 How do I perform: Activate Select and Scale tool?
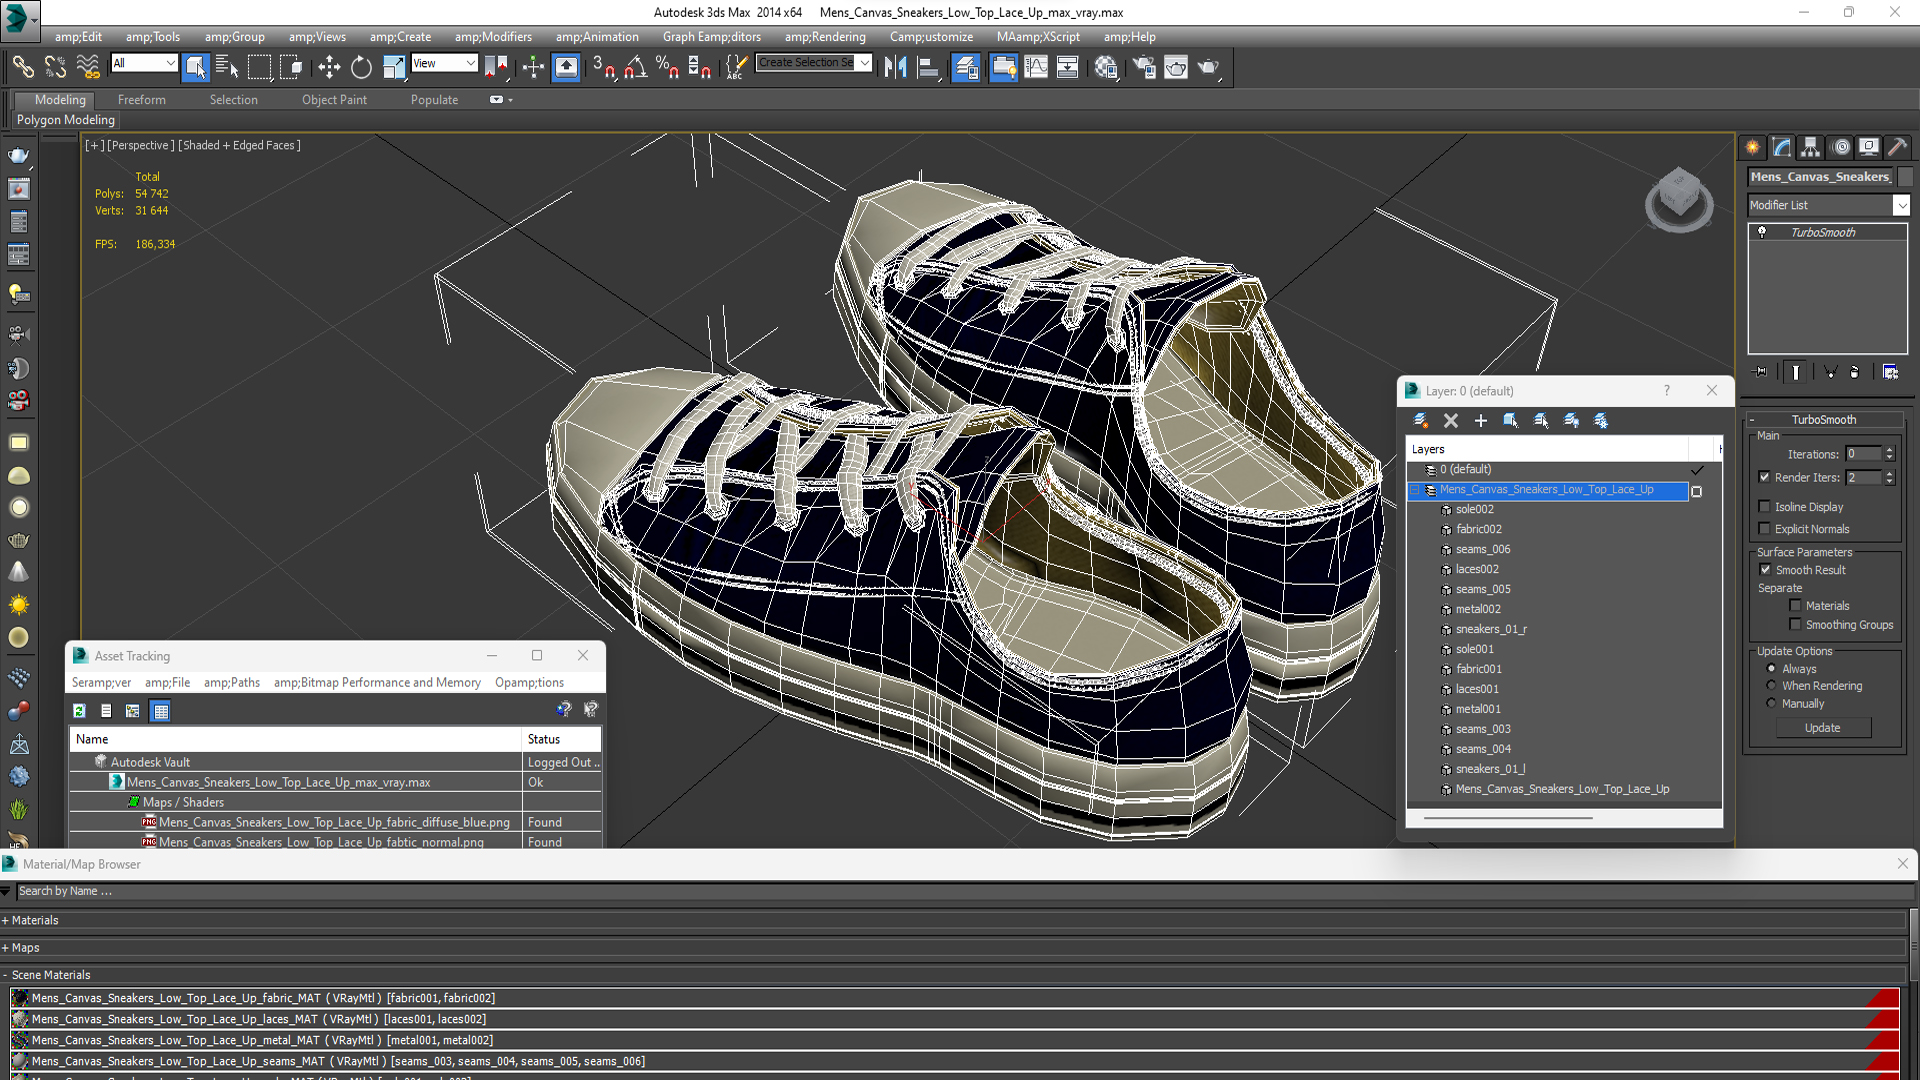click(394, 67)
